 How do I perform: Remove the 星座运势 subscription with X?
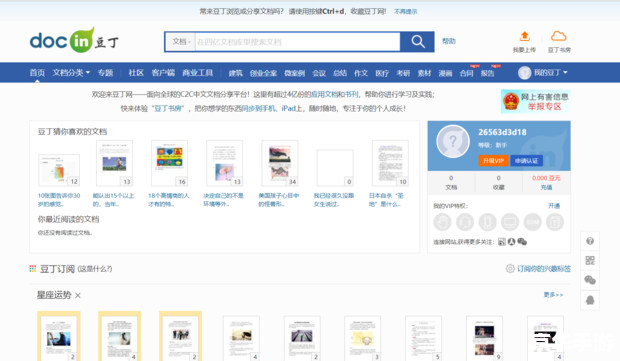[x=78, y=295]
